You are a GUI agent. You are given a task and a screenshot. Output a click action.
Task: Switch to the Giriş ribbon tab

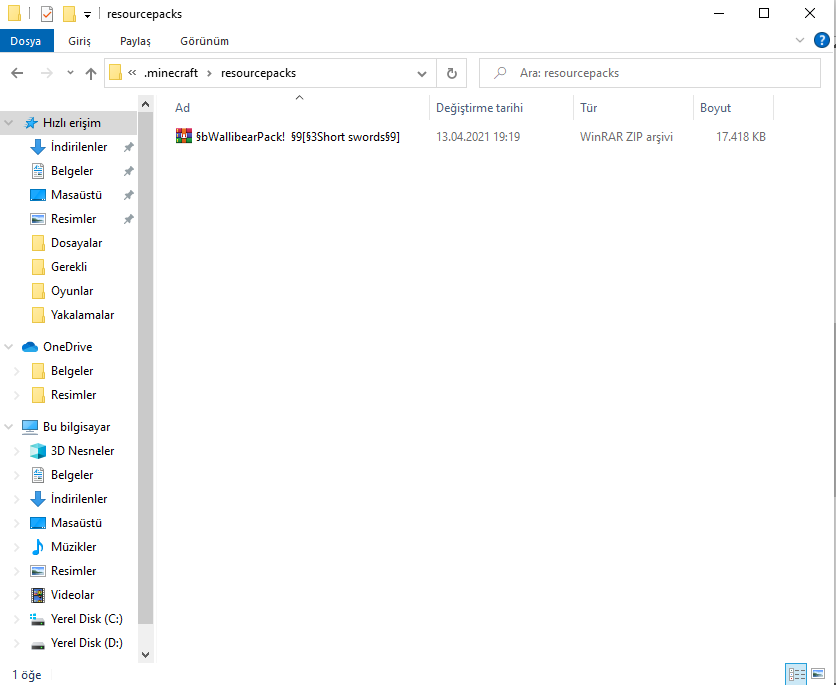pyautogui.click(x=79, y=41)
